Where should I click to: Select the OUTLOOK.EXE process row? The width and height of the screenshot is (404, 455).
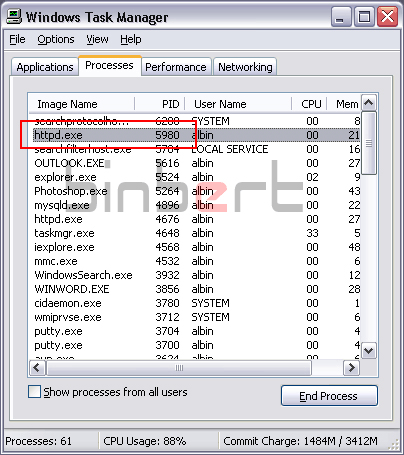196,163
